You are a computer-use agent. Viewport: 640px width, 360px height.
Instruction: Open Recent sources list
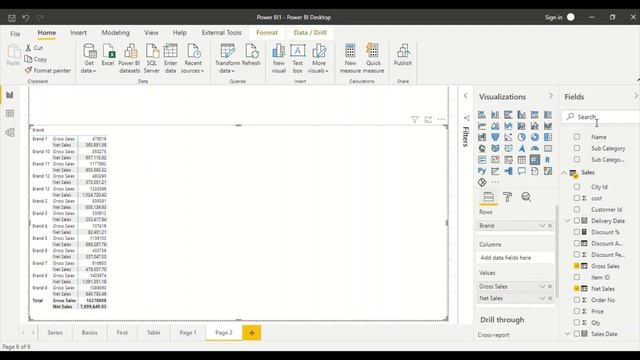(193, 58)
